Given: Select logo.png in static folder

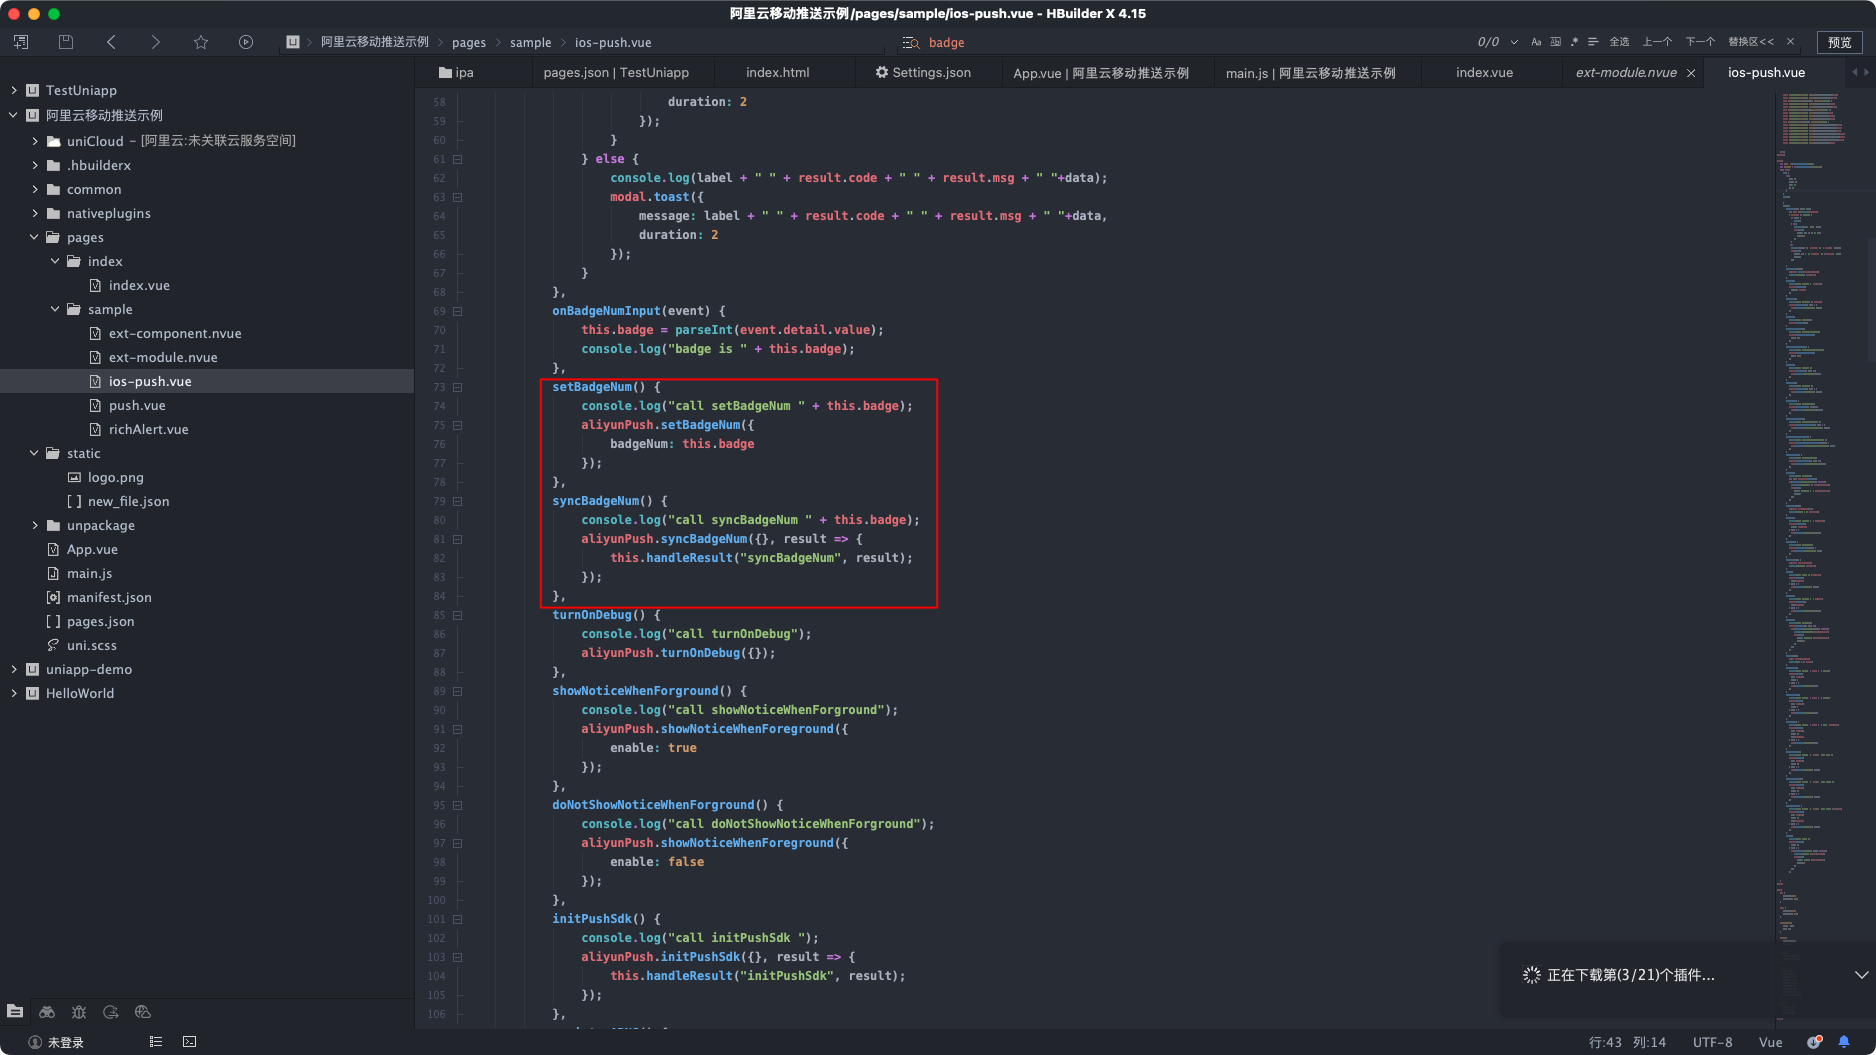Looking at the screenshot, I should 115,477.
